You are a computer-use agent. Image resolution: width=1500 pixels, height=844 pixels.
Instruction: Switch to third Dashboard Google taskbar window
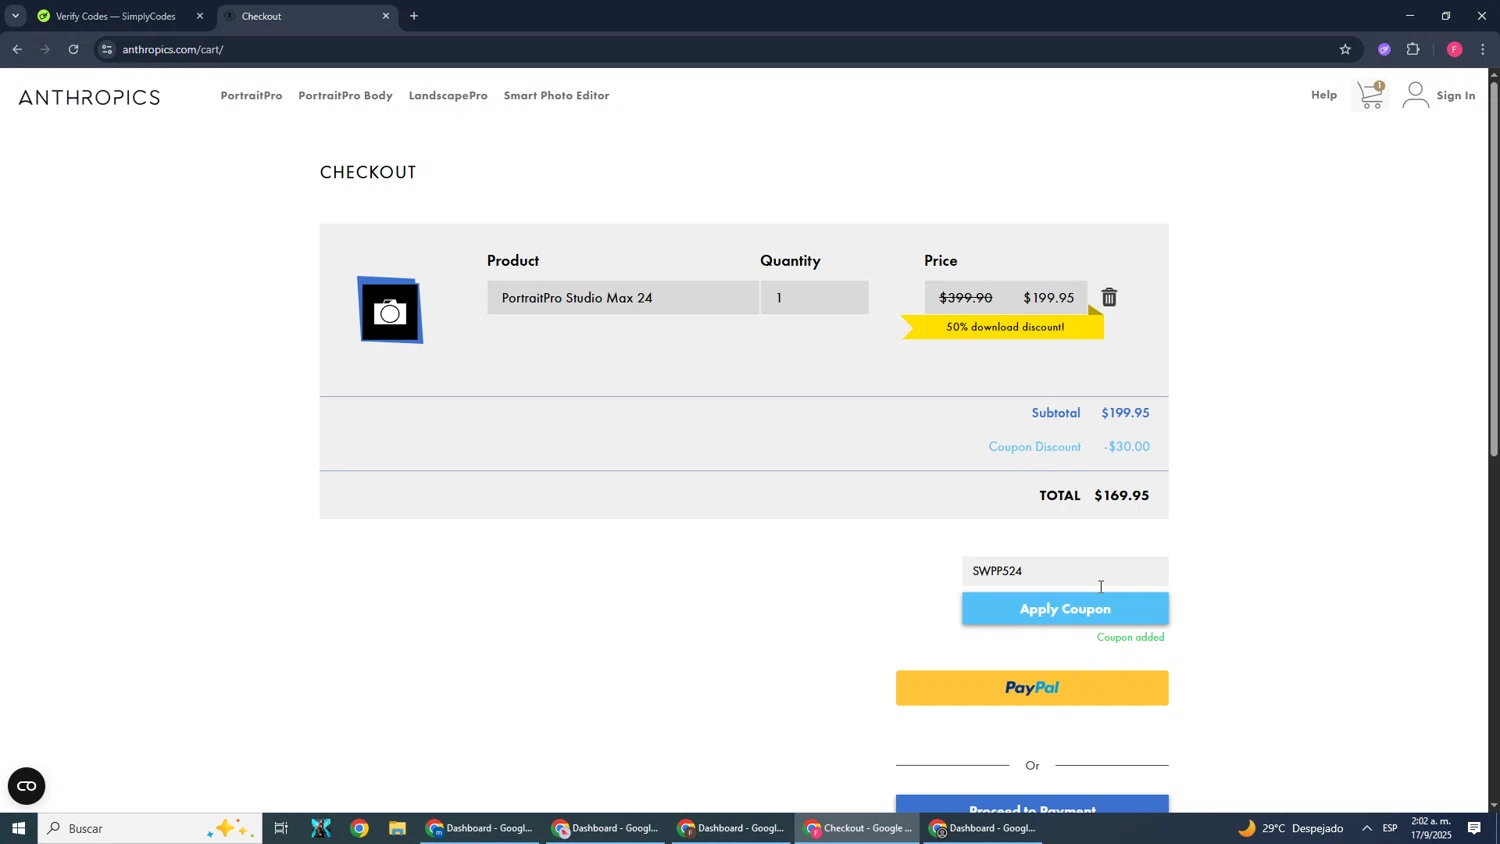pos(732,829)
